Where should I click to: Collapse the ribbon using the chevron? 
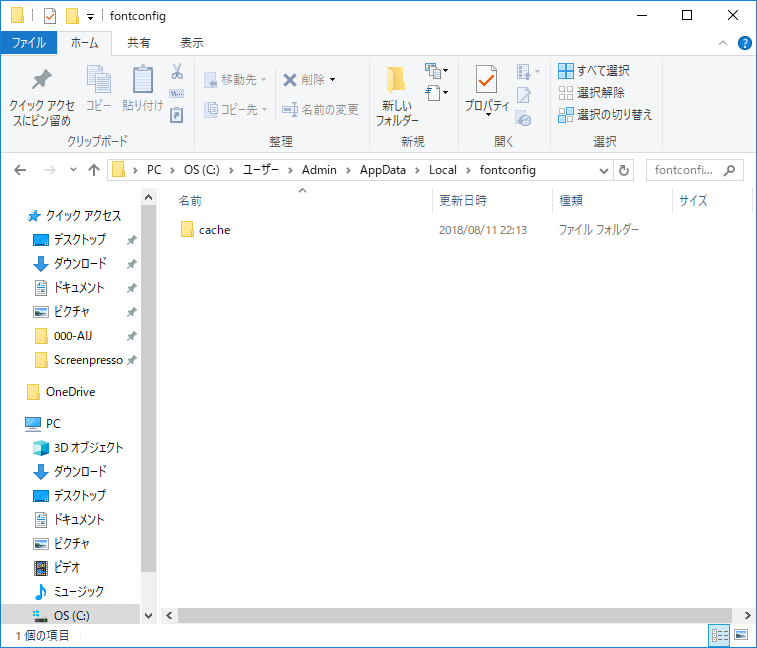pos(724,43)
